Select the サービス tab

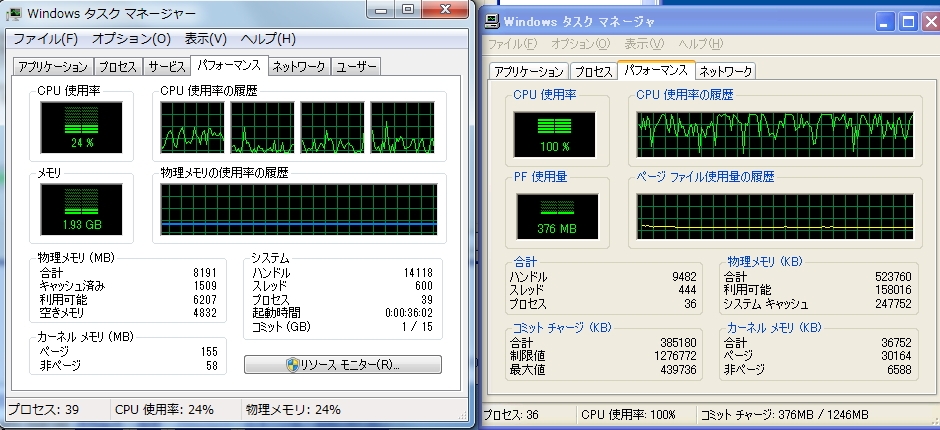[167, 67]
